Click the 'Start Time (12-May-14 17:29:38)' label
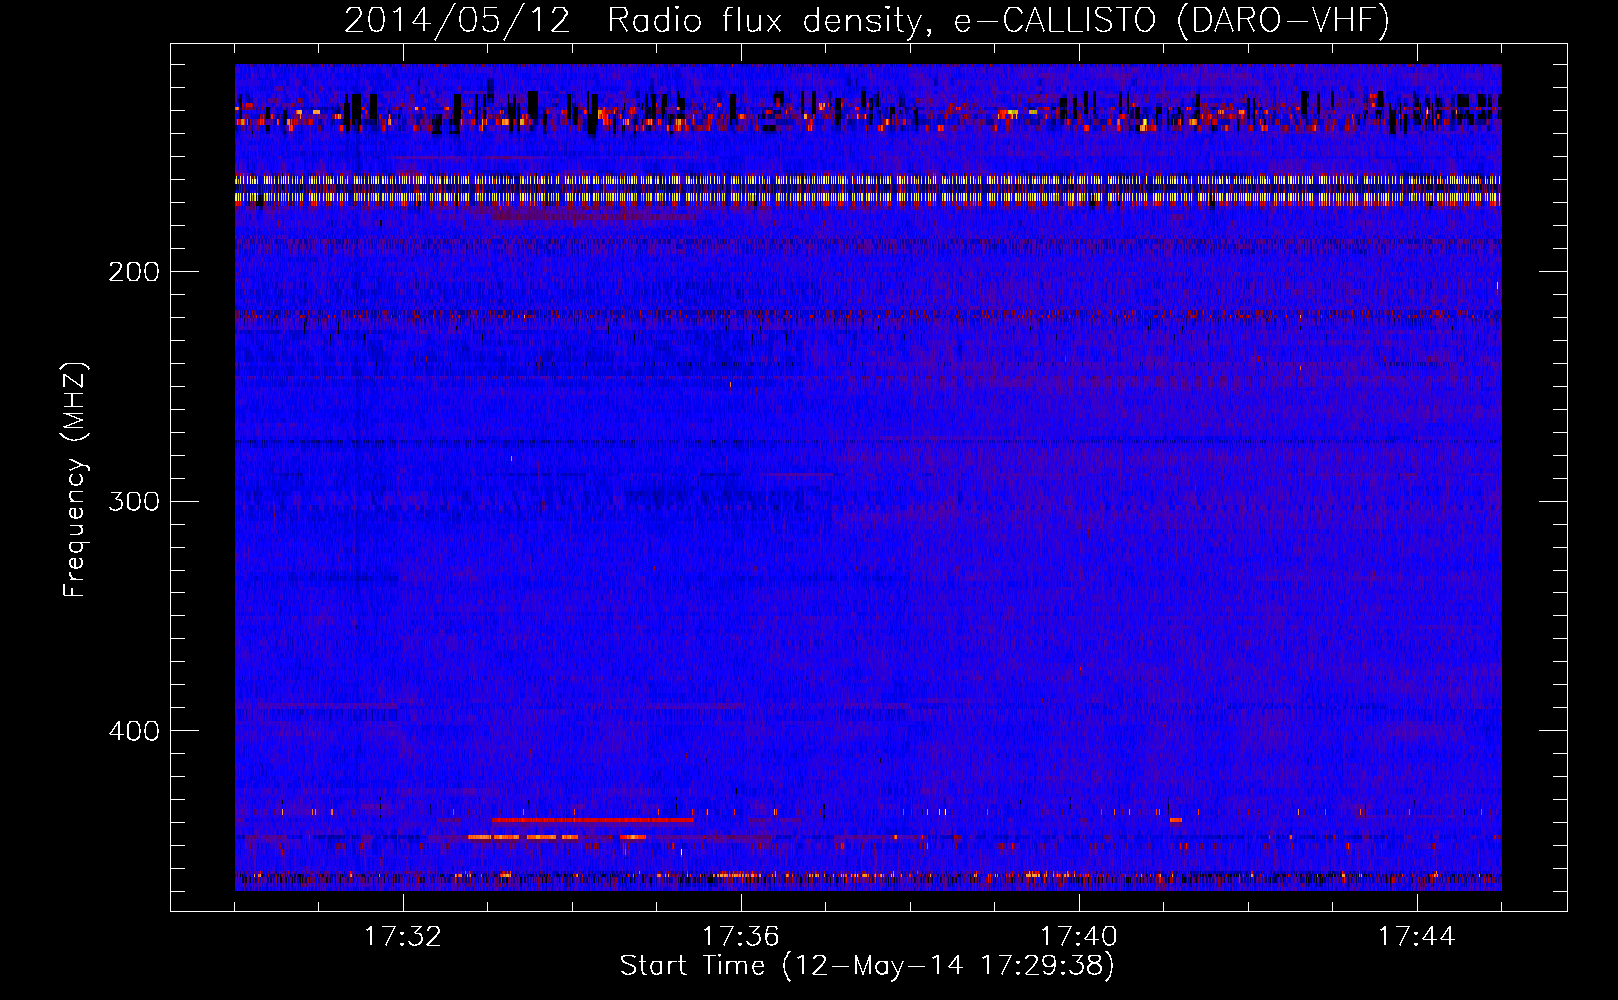This screenshot has width=1618, height=1000. click(x=867, y=966)
